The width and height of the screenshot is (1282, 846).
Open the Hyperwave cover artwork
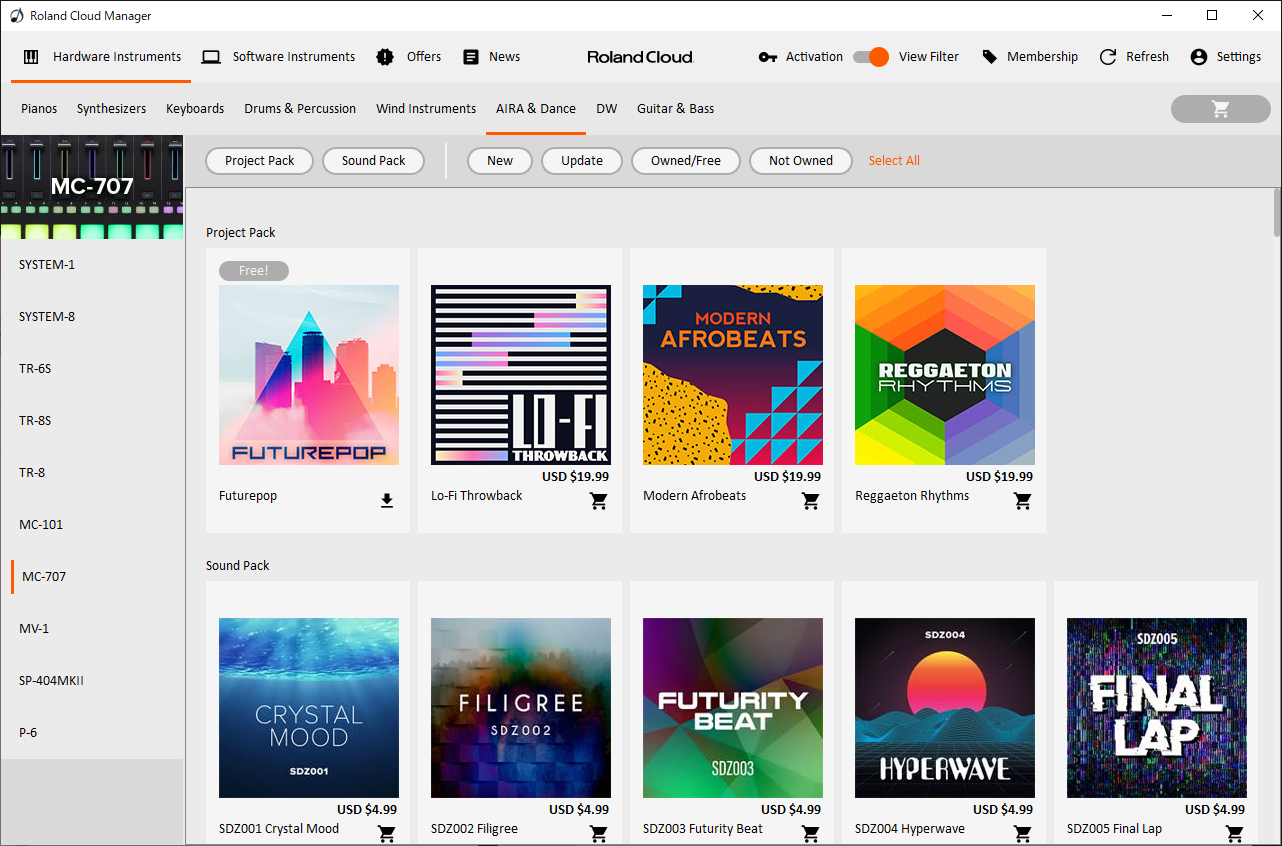click(945, 708)
